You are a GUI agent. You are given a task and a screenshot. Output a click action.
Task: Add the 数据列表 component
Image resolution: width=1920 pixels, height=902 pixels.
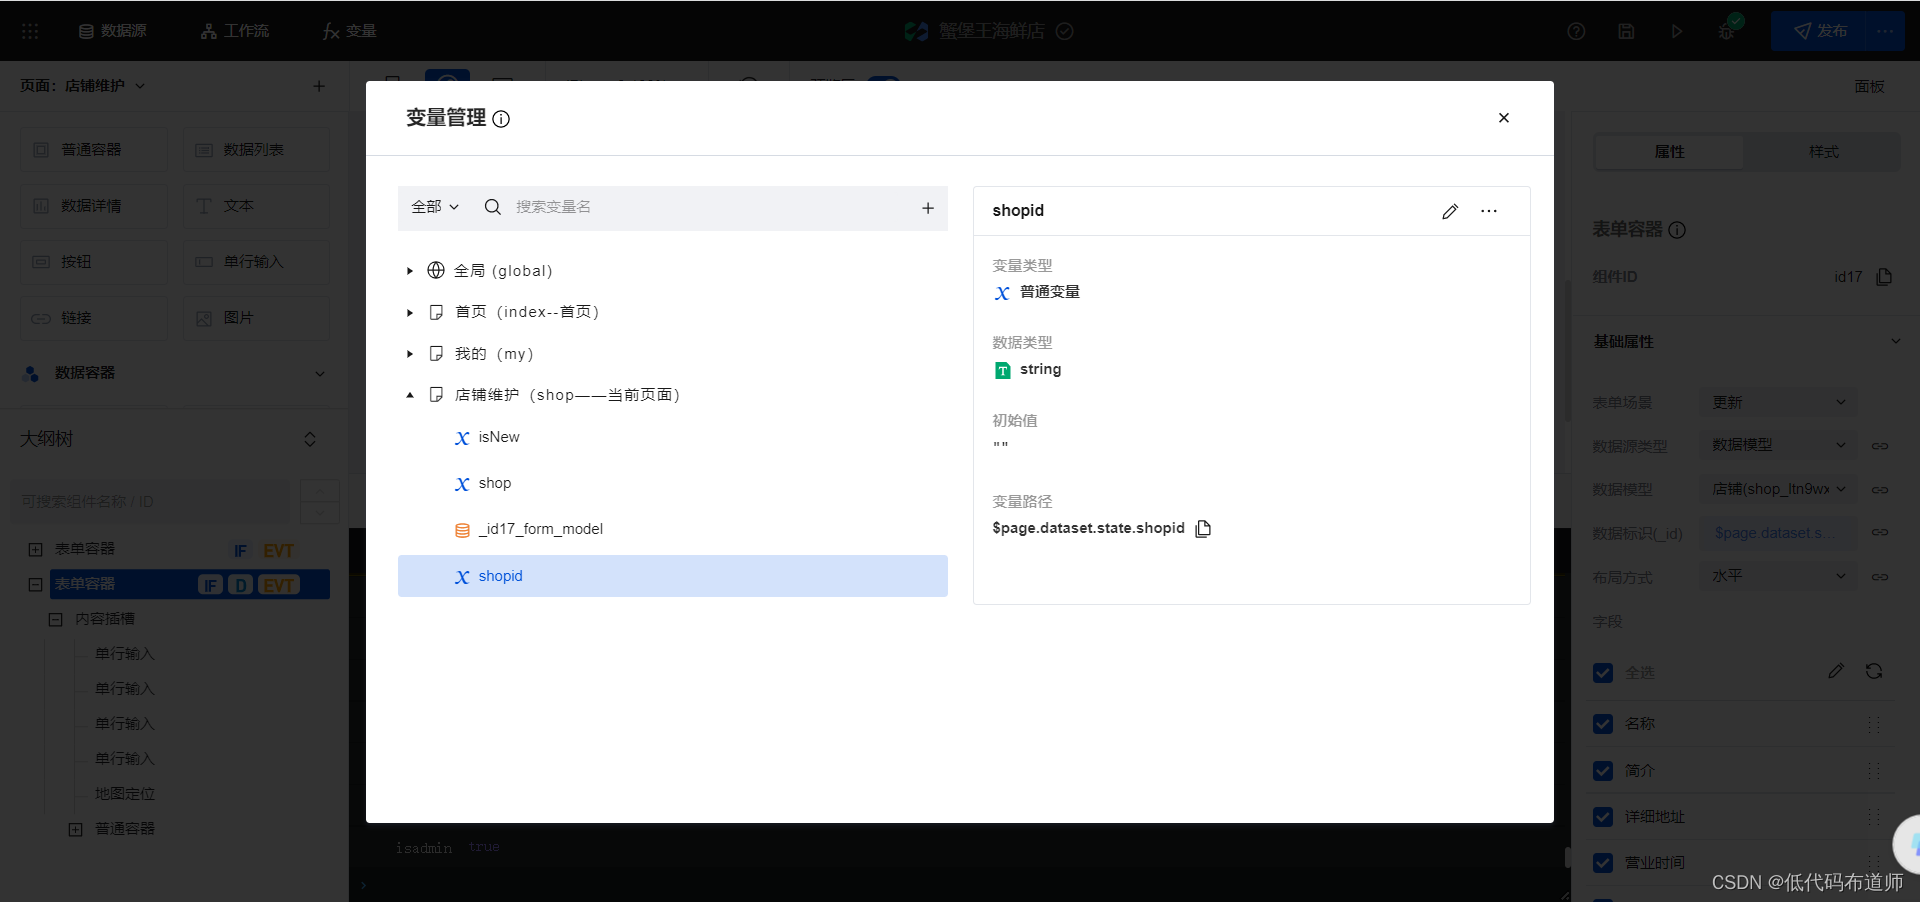256,150
